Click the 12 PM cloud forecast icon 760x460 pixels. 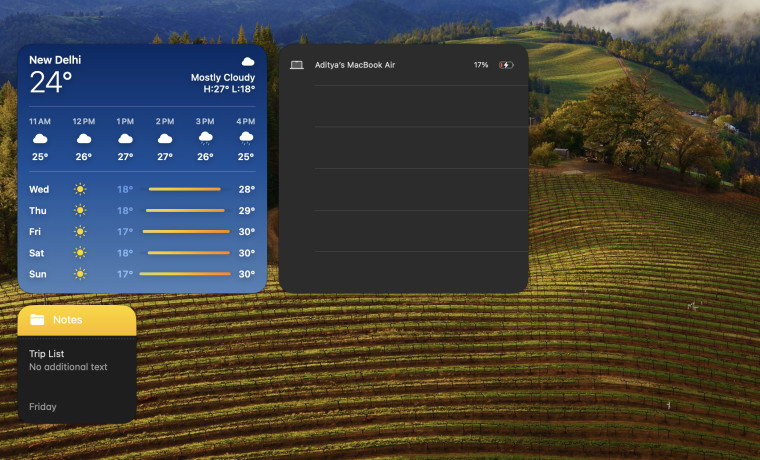[x=84, y=139]
